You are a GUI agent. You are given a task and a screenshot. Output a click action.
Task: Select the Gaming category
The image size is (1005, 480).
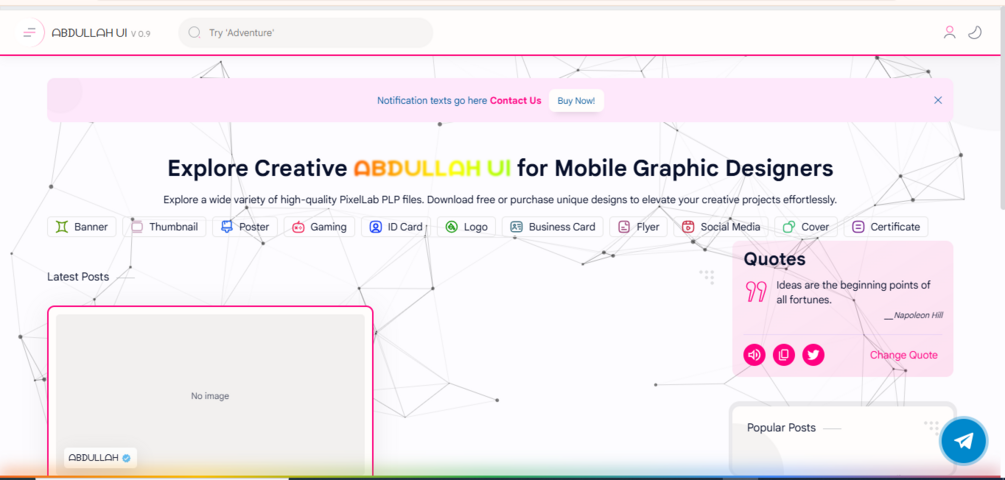319,227
